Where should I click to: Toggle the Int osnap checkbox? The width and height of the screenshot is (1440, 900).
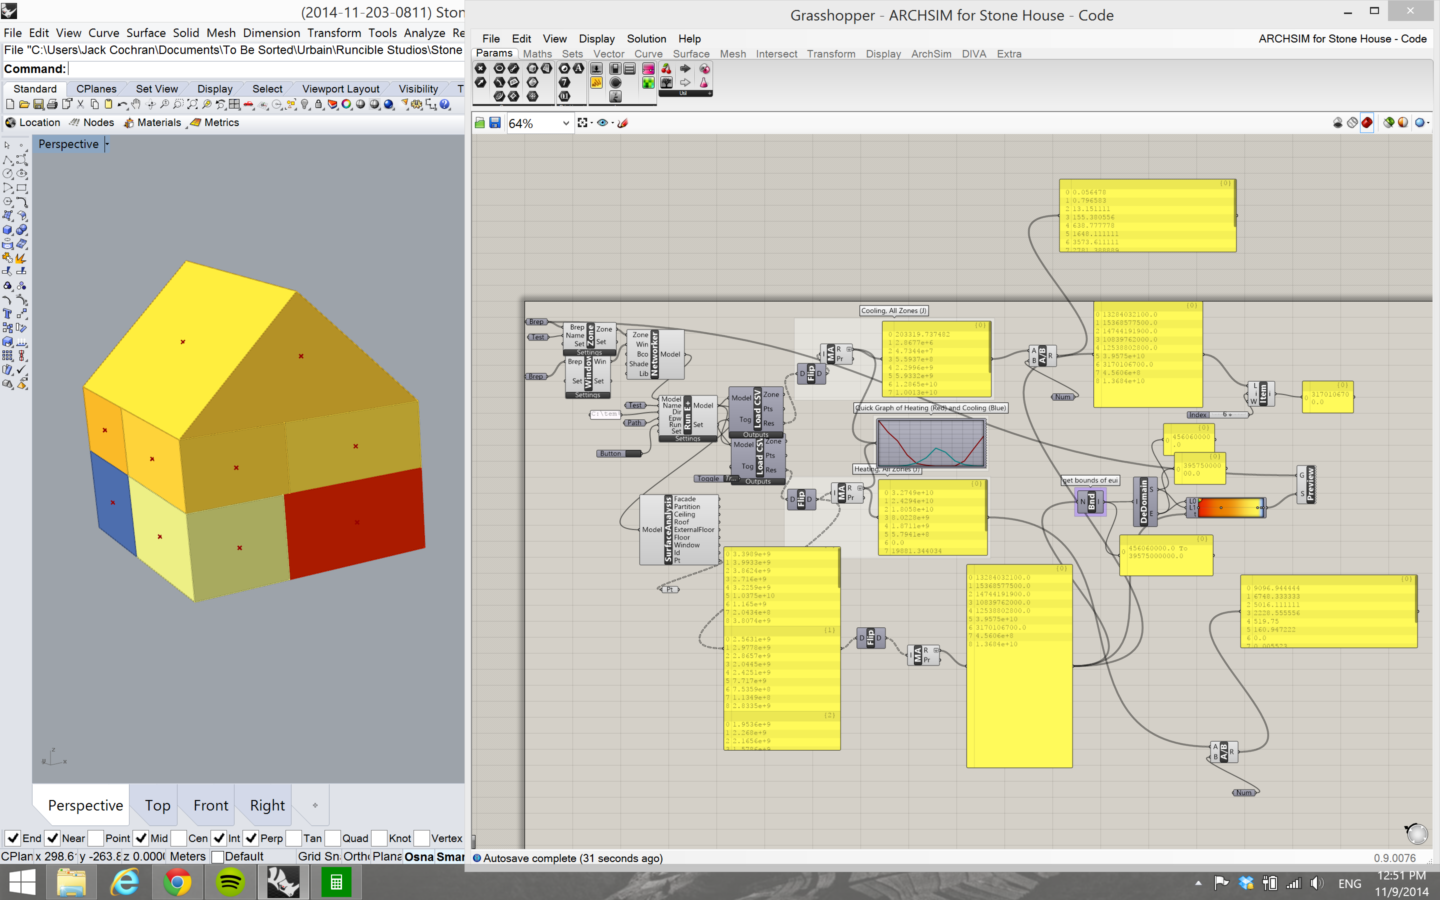coord(218,838)
